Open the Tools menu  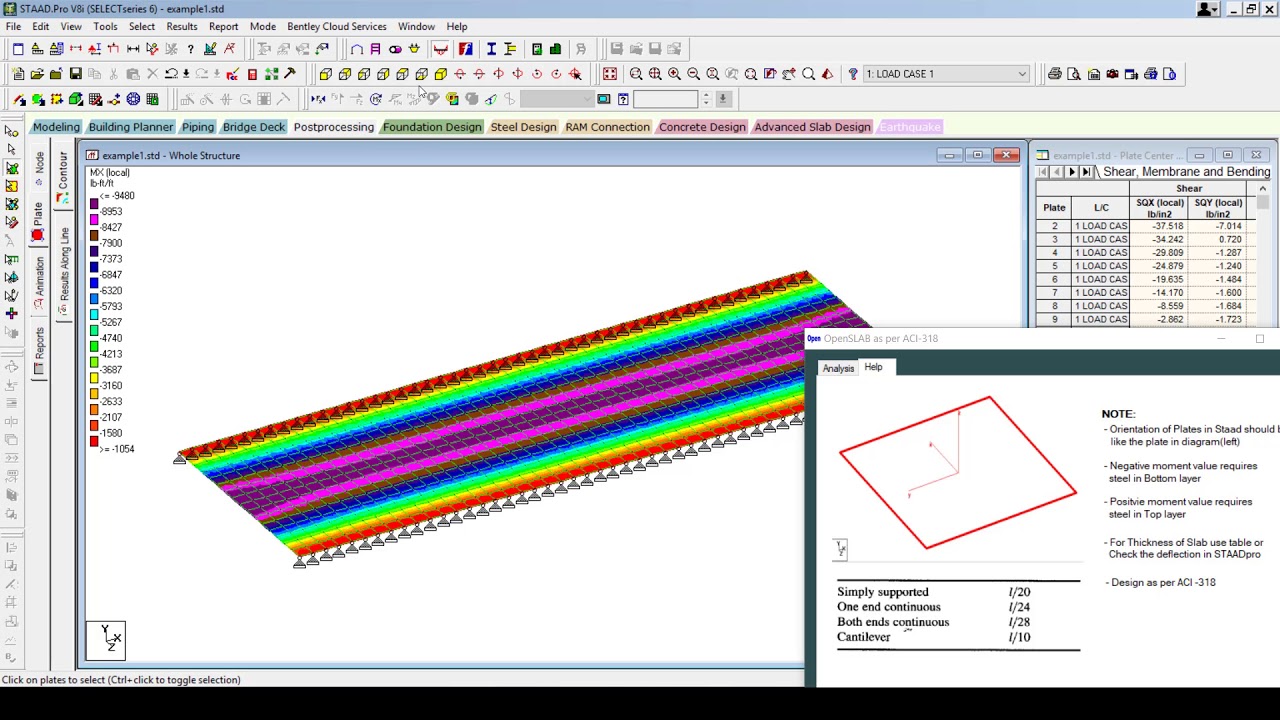pos(105,27)
